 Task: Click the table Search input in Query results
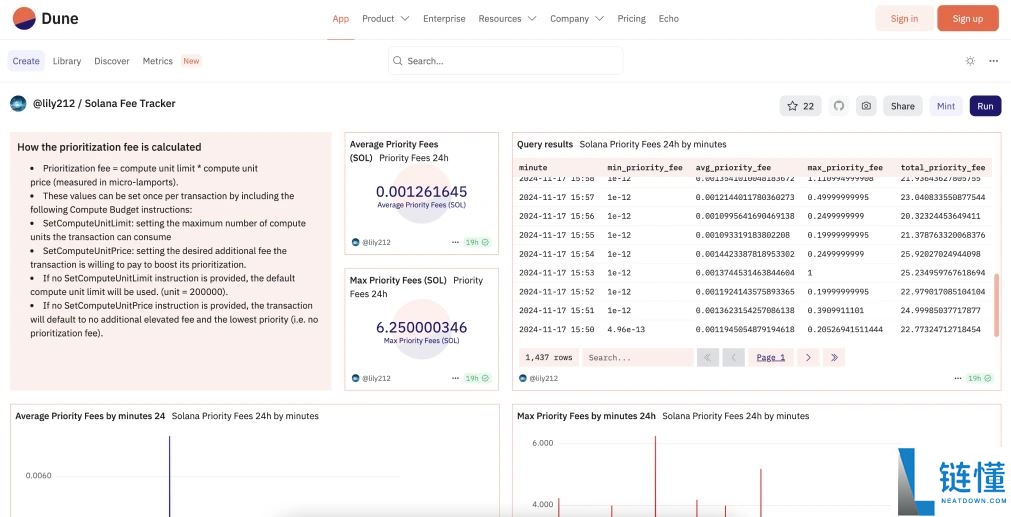(x=637, y=357)
